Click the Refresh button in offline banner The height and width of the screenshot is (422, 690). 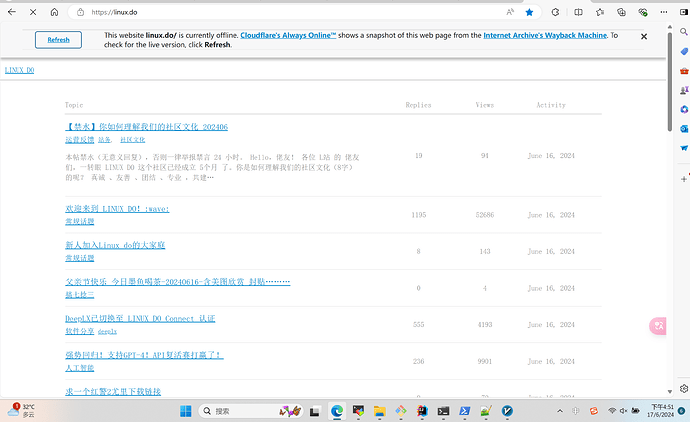coord(58,40)
